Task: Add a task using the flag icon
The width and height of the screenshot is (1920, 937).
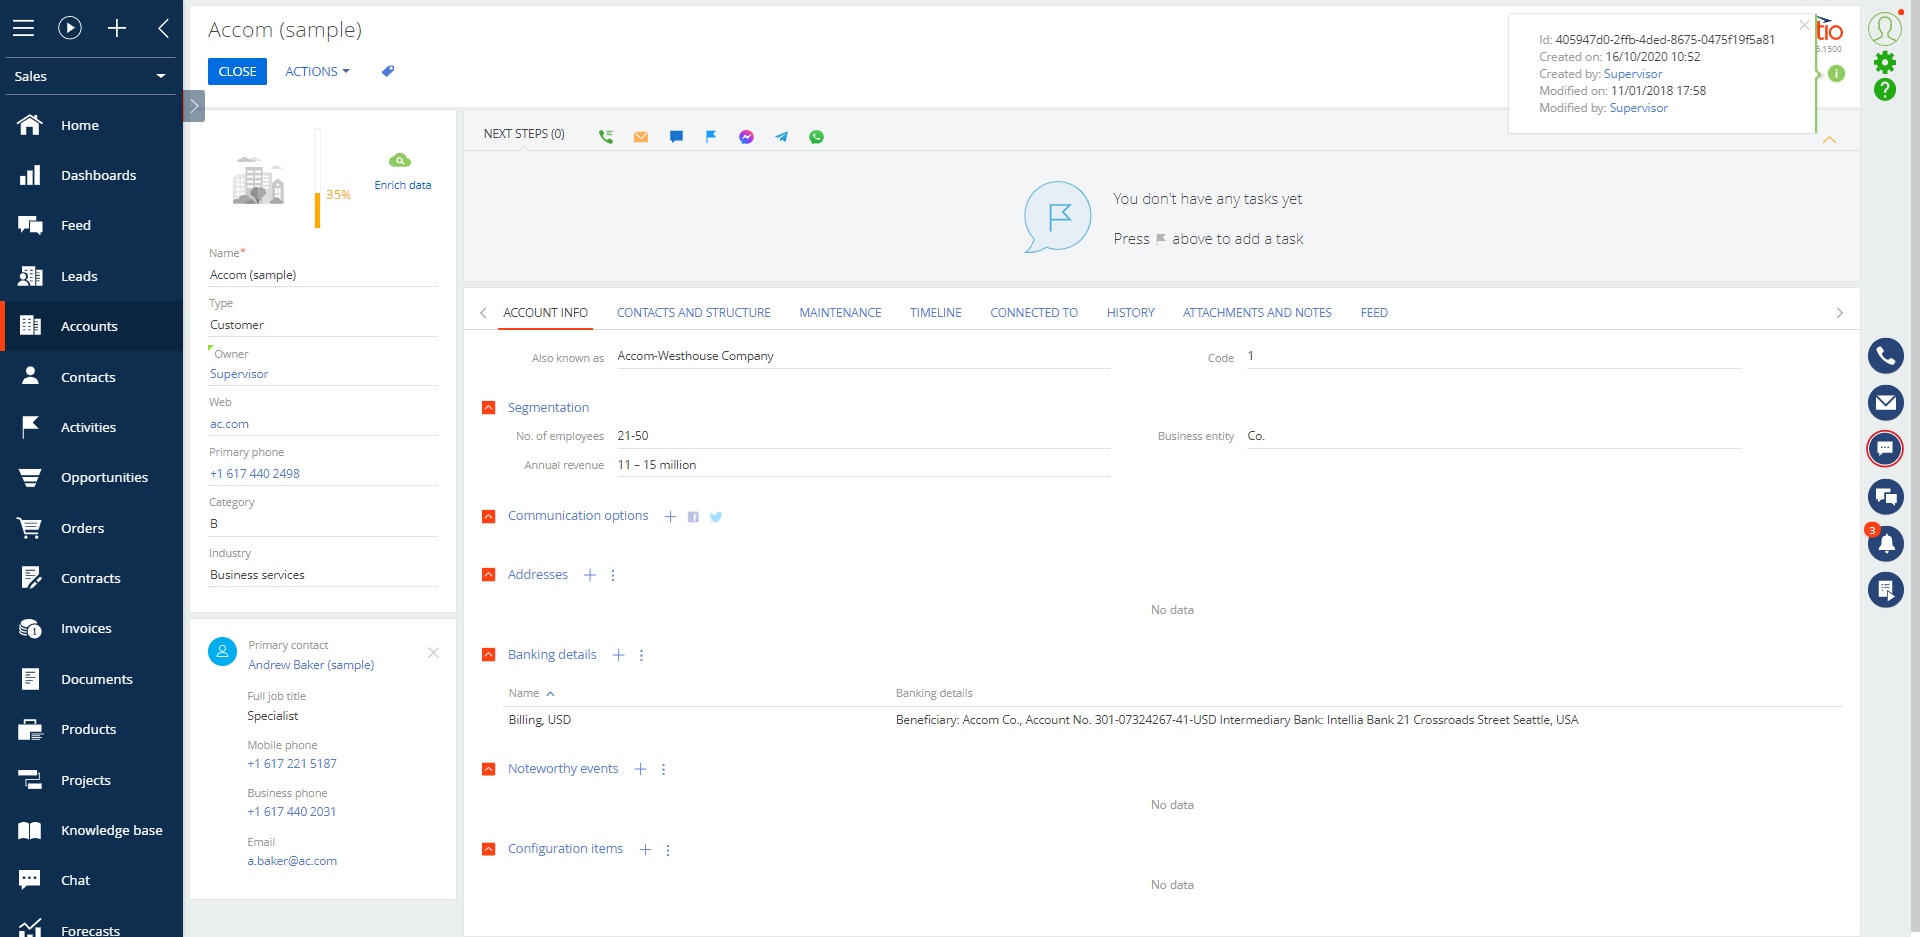Action: click(711, 136)
